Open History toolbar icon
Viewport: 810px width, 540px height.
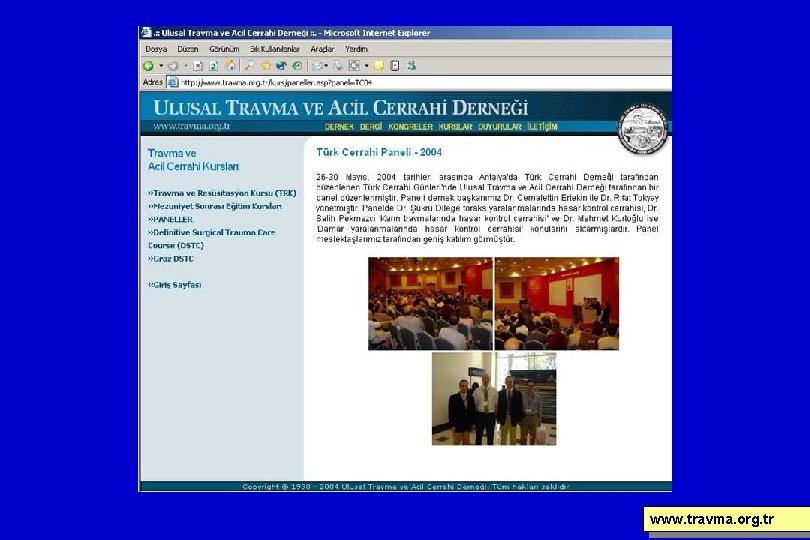(297, 66)
